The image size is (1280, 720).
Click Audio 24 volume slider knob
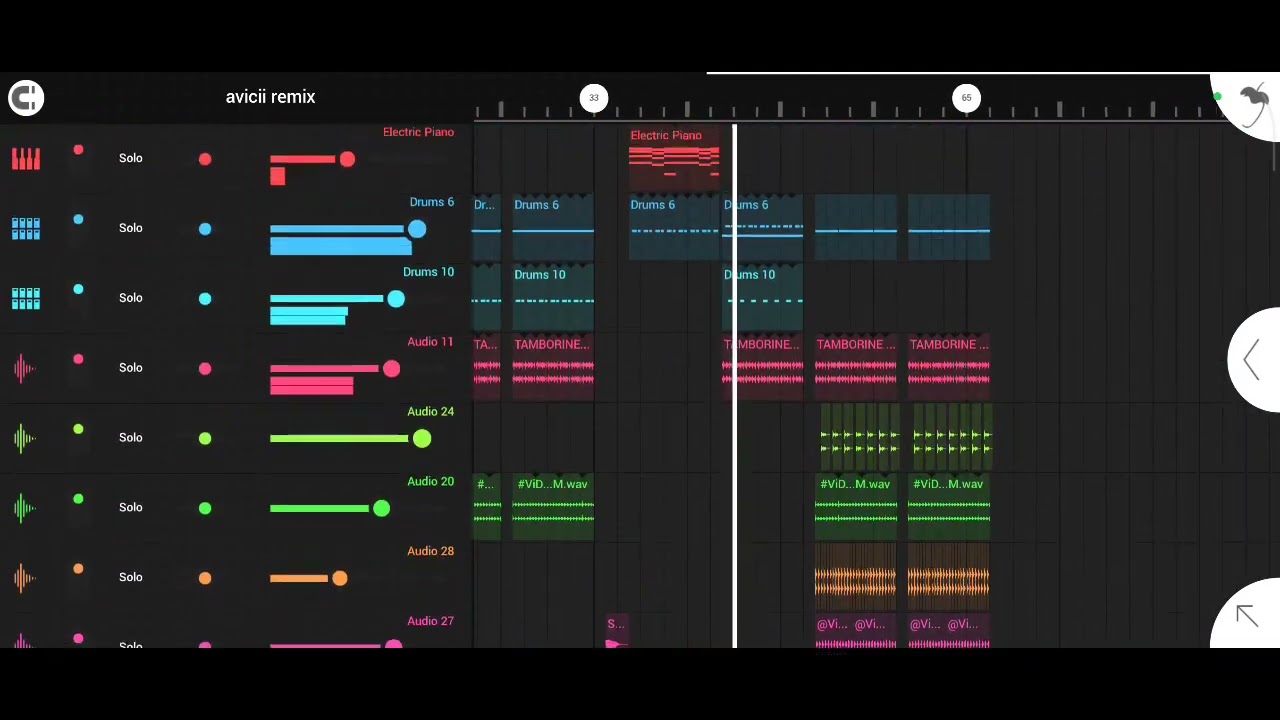coord(422,439)
